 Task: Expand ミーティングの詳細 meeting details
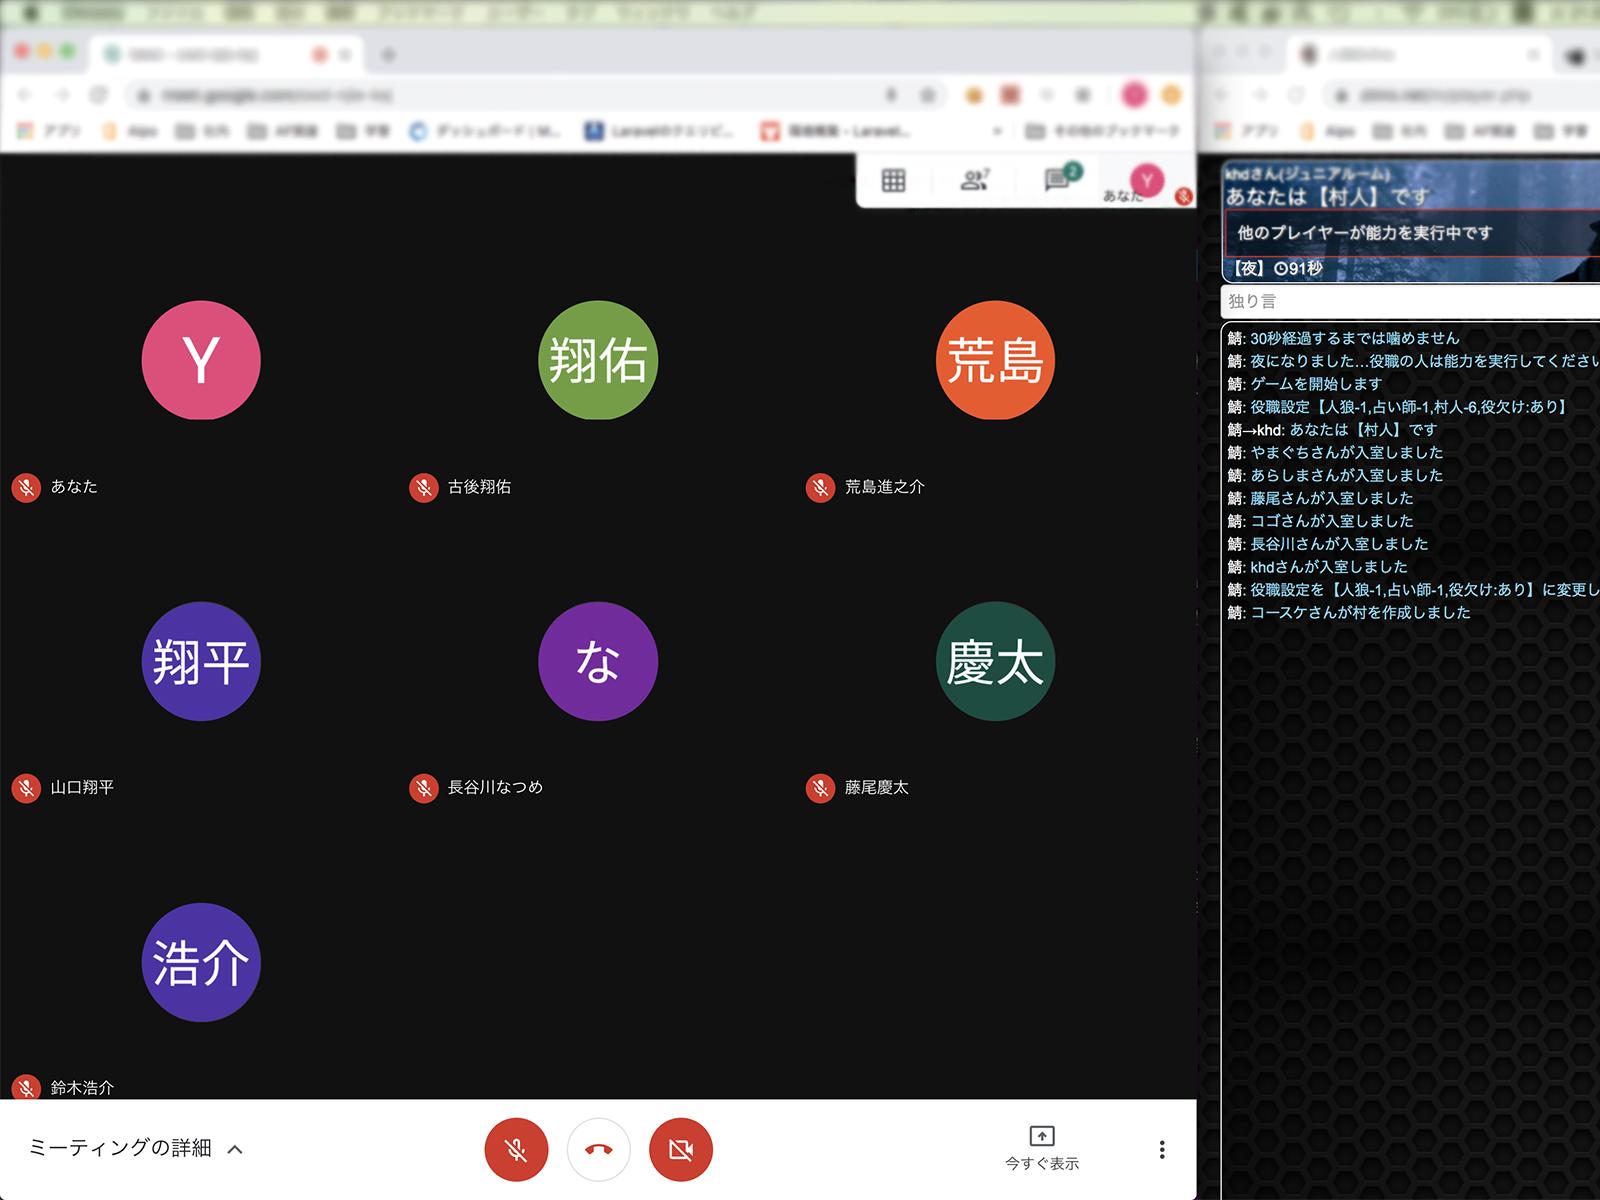136,1148
